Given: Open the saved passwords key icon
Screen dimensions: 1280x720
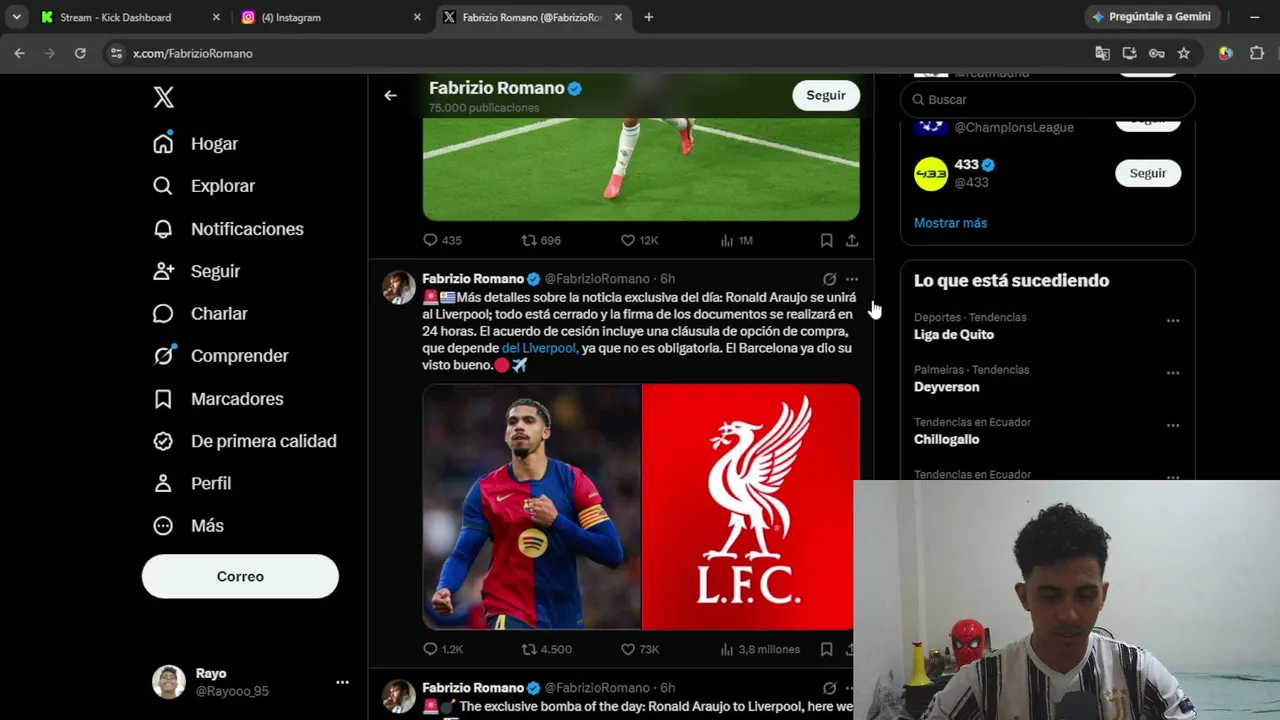Looking at the screenshot, I should coord(1157,53).
